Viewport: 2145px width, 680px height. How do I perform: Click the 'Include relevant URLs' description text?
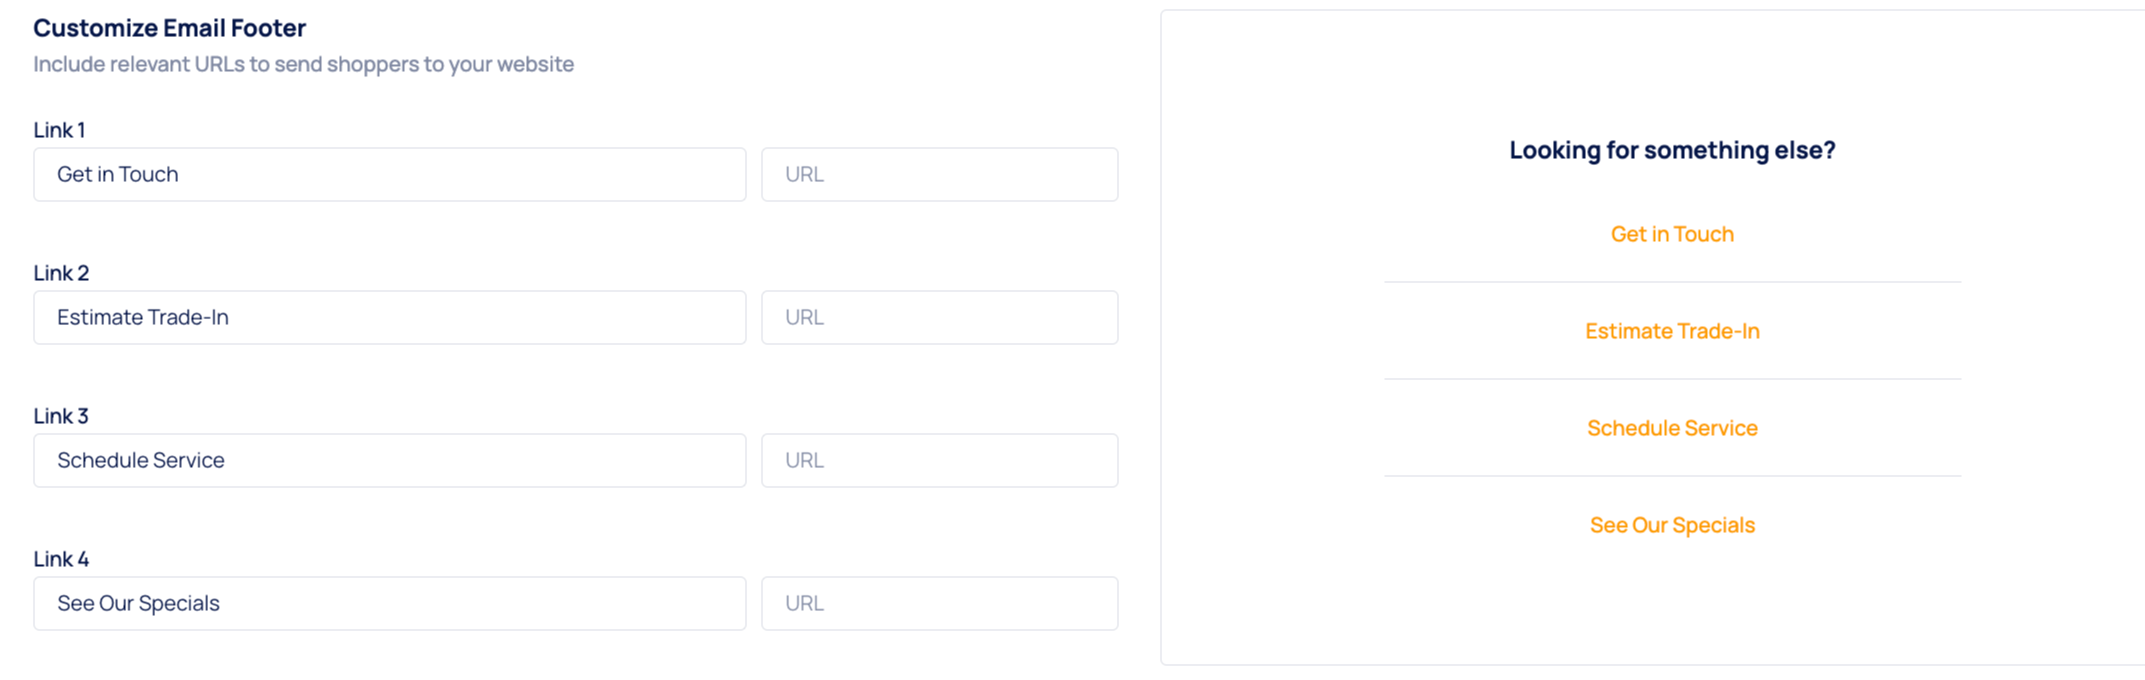[303, 64]
